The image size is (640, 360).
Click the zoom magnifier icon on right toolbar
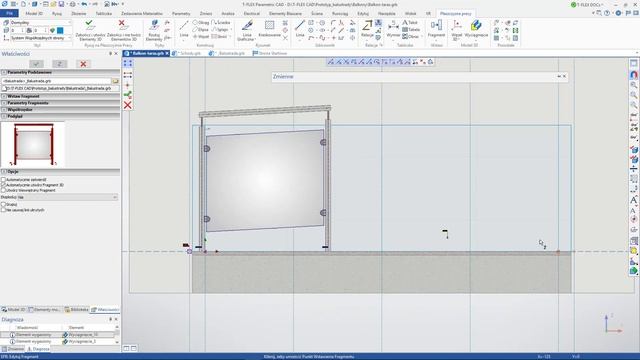633,85
